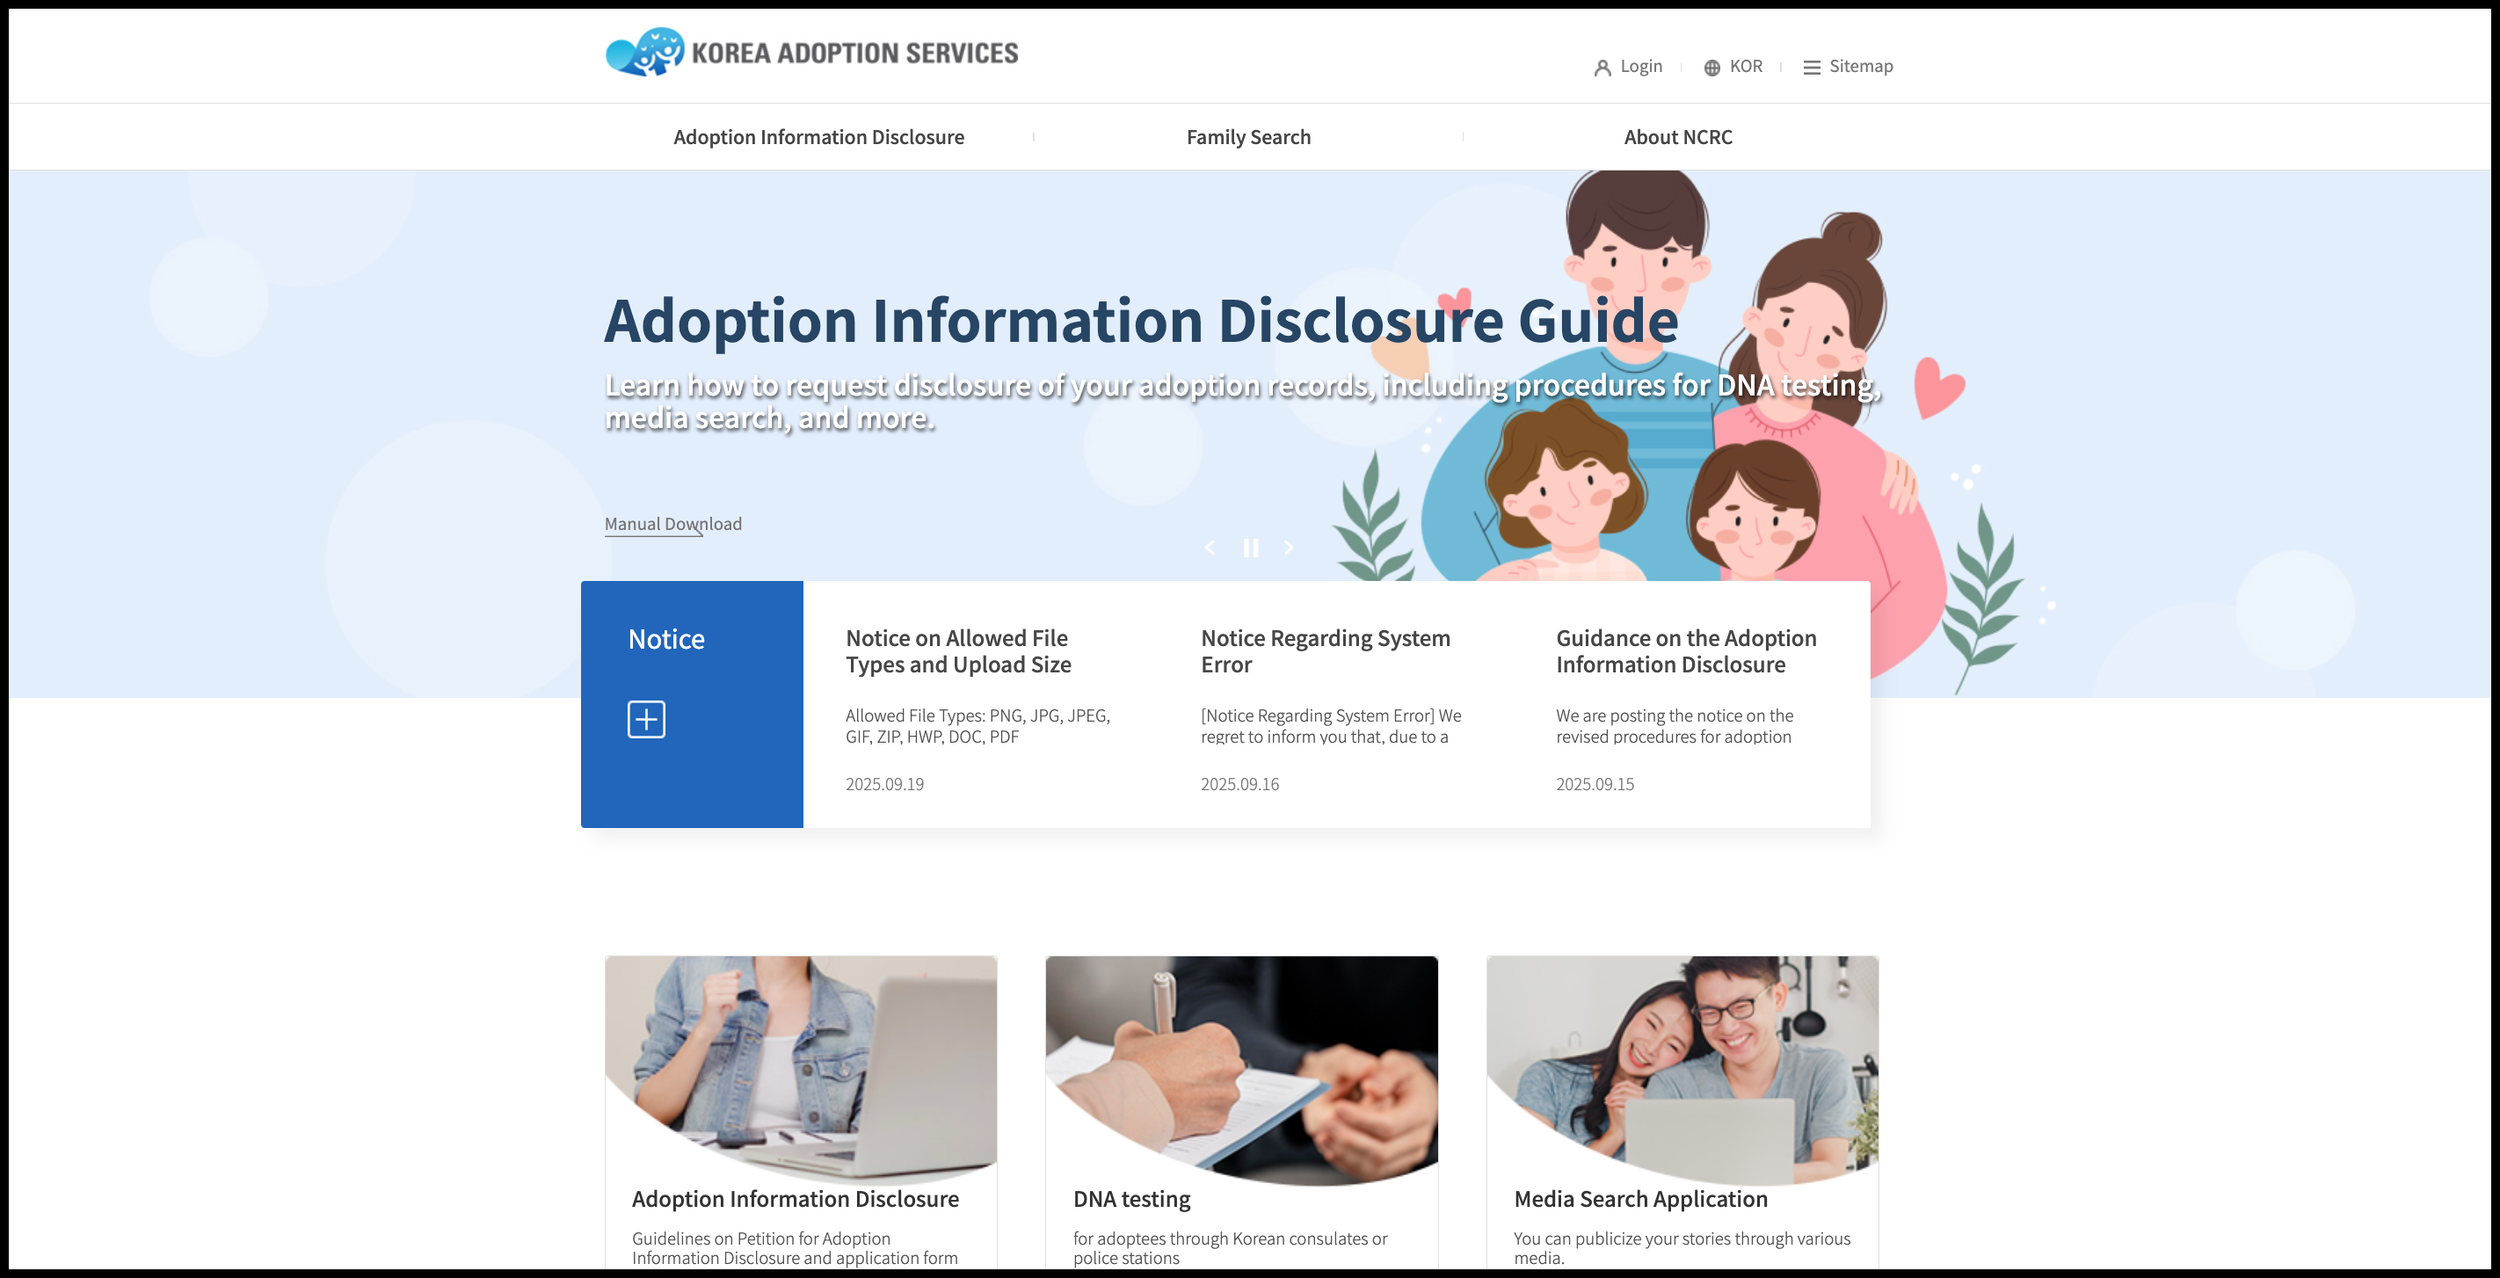Go to next banner slide
Image resolution: width=2500 pixels, height=1278 pixels.
click(1289, 548)
